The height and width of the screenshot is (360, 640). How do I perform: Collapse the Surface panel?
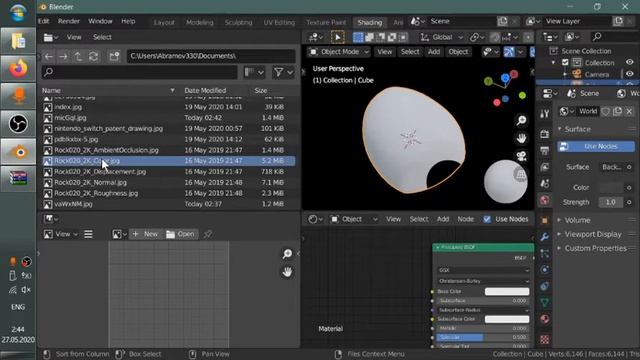(577, 129)
